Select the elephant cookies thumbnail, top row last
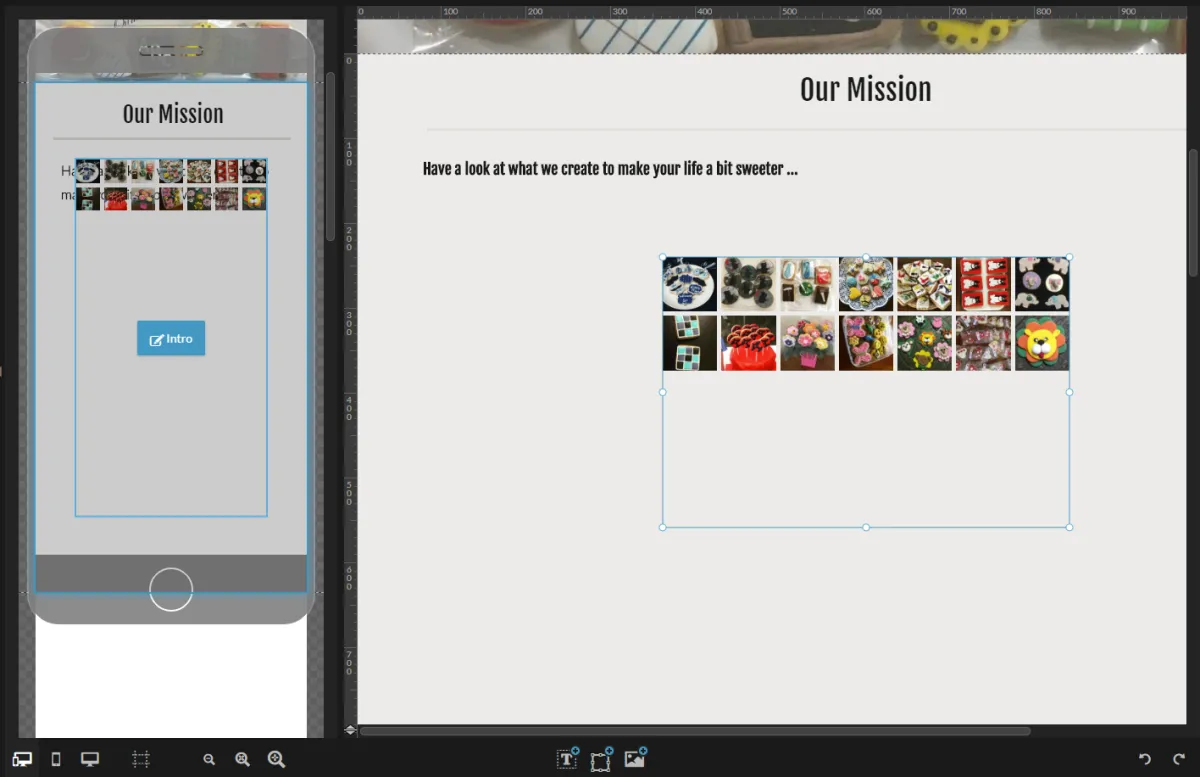Image resolution: width=1200 pixels, height=777 pixels. point(1042,285)
